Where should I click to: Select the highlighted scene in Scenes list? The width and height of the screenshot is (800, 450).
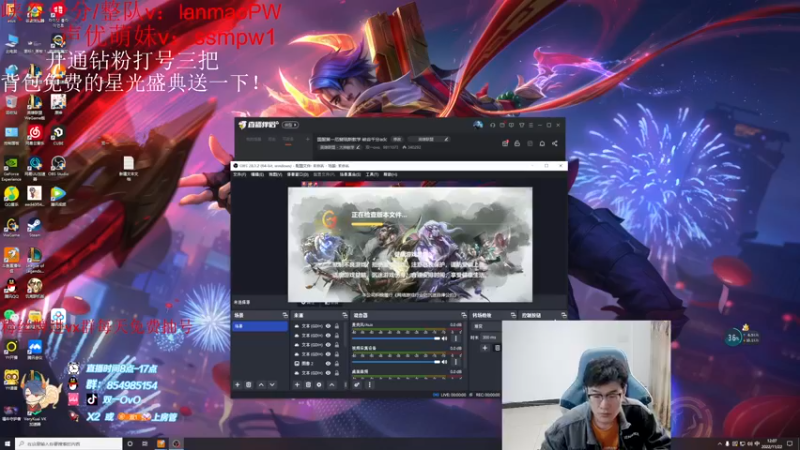point(260,326)
